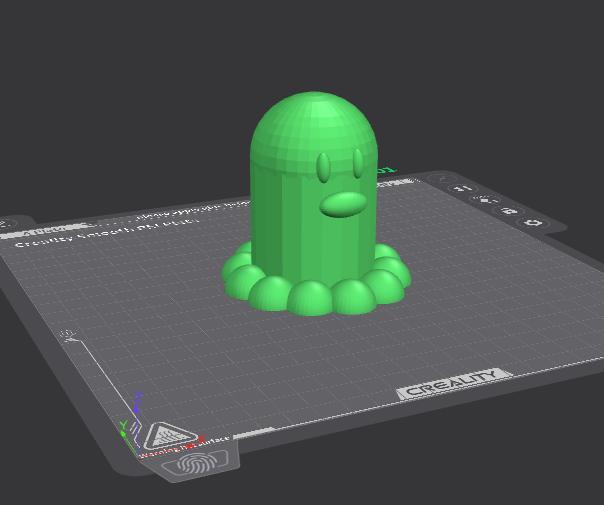Click the arrange objects plate icon
Image resolution: width=604 pixels, height=505 pixels.
coord(486,200)
